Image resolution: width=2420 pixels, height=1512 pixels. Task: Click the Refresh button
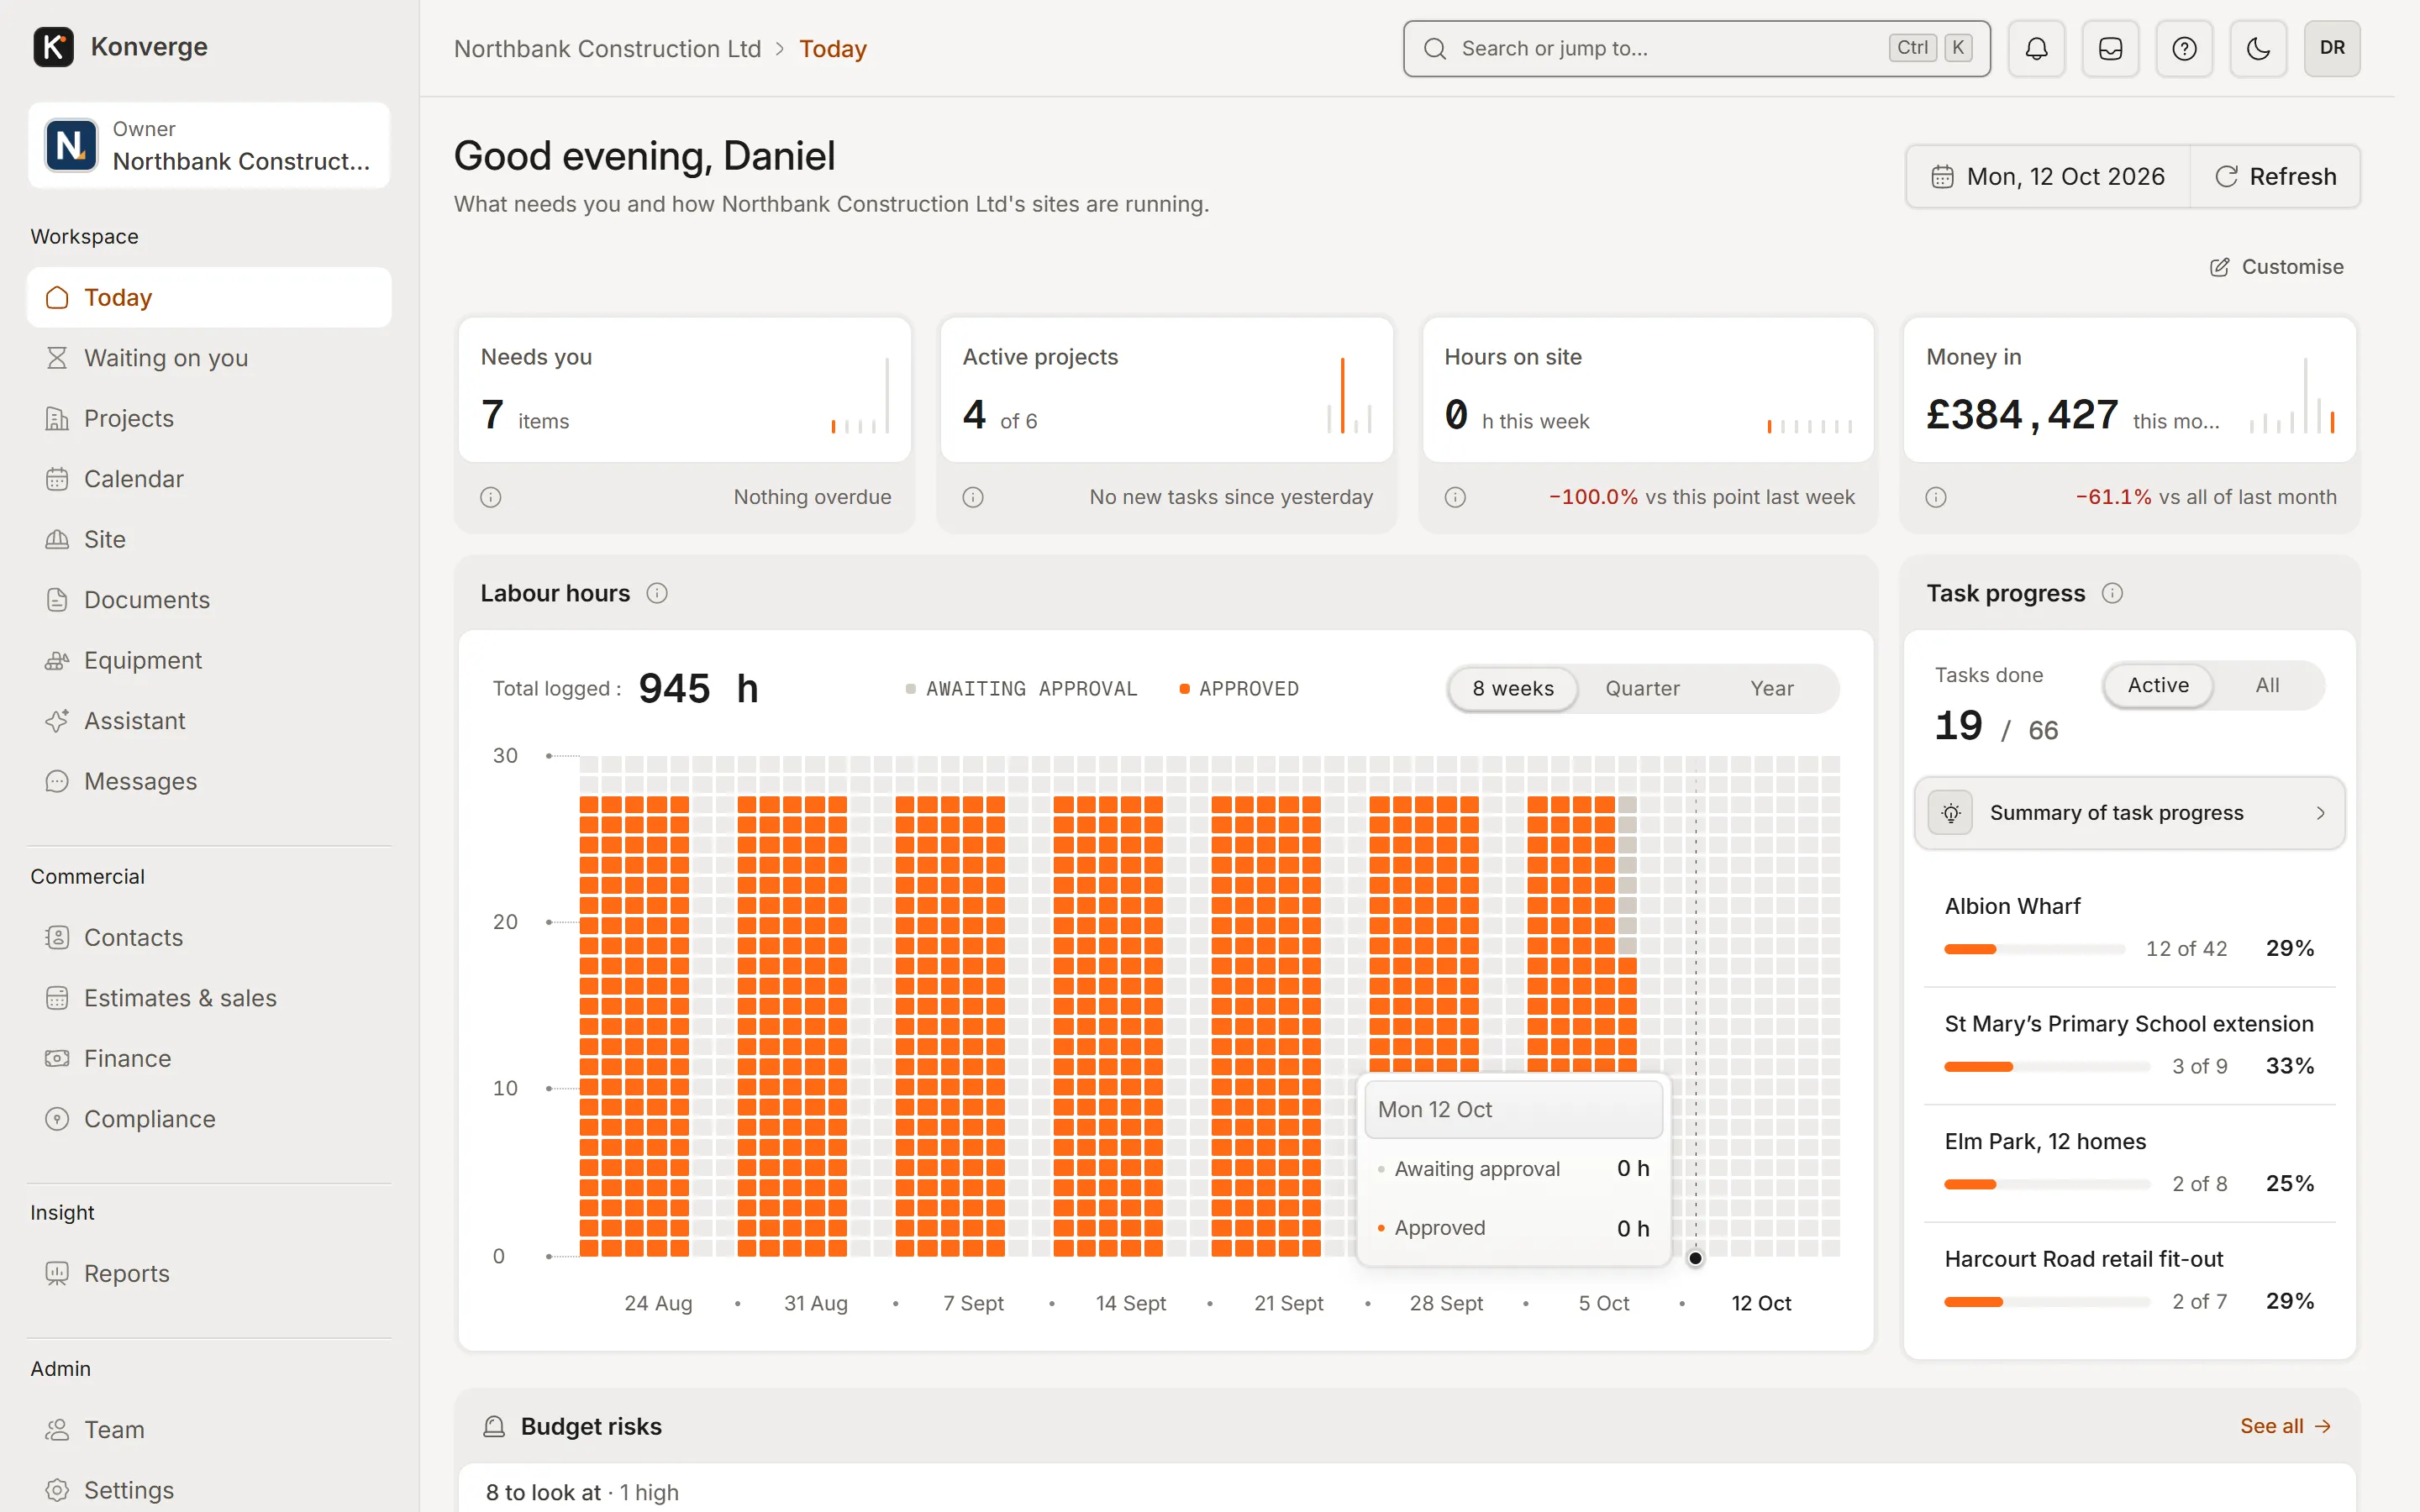pyautogui.click(x=2275, y=177)
